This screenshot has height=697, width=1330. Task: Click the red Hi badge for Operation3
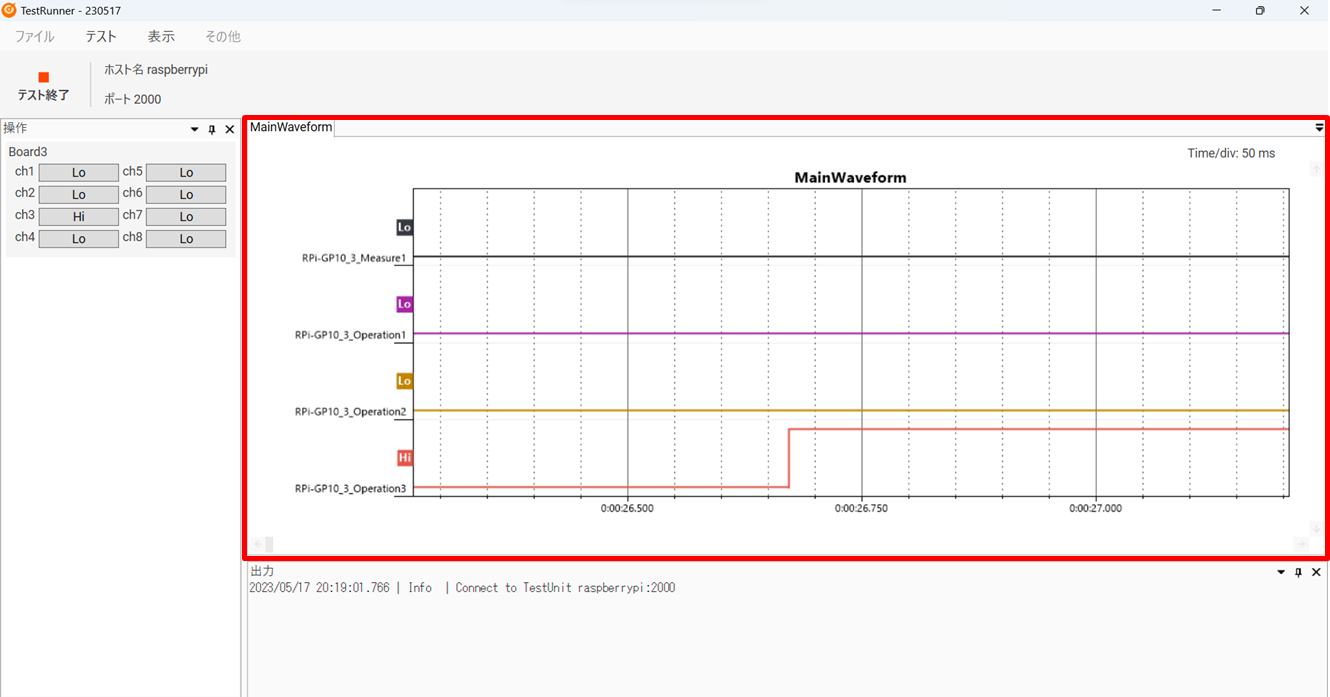pos(404,458)
